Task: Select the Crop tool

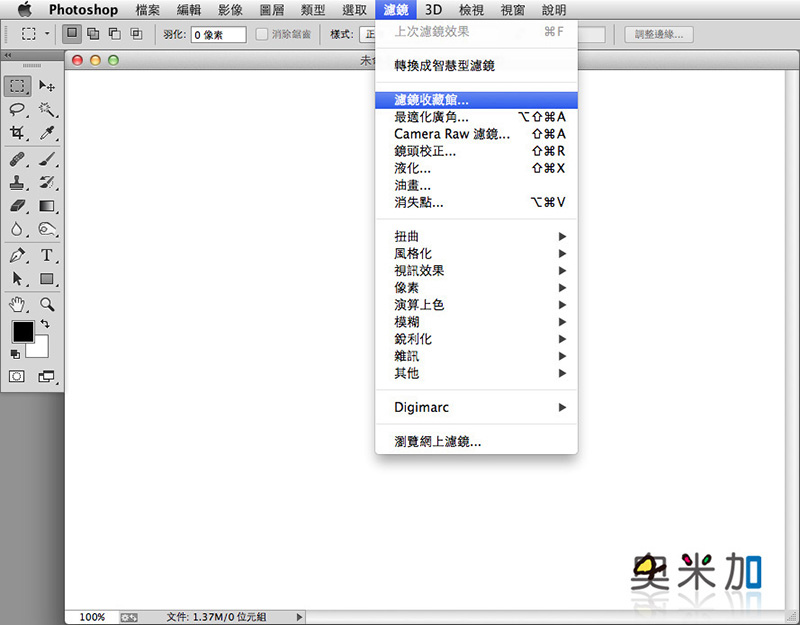Action: pyautogui.click(x=17, y=133)
